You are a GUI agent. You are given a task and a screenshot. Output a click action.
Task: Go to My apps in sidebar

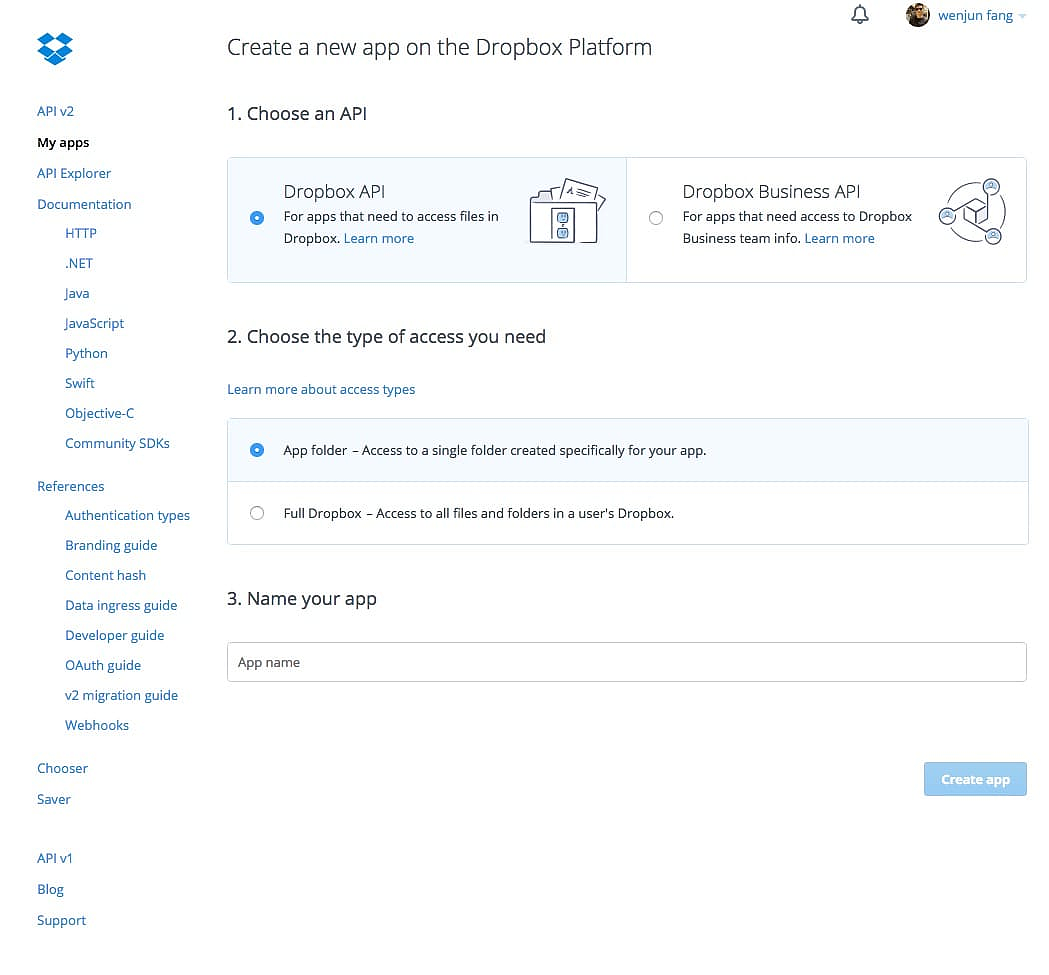[63, 143]
